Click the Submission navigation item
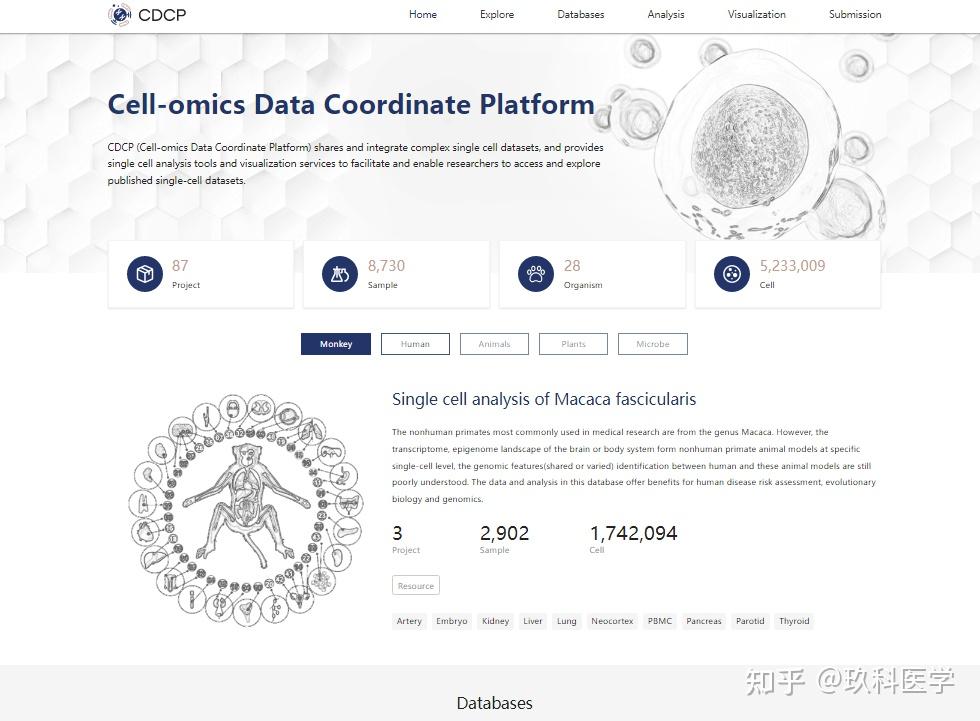Image resolution: width=980 pixels, height=721 pixels. point(854,14)
